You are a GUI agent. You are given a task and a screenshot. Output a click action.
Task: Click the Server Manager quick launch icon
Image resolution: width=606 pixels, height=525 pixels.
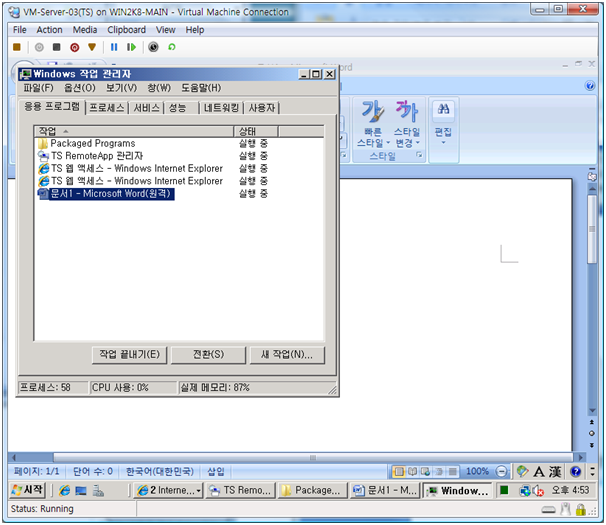pyautogui.click(x=98, y=491)
